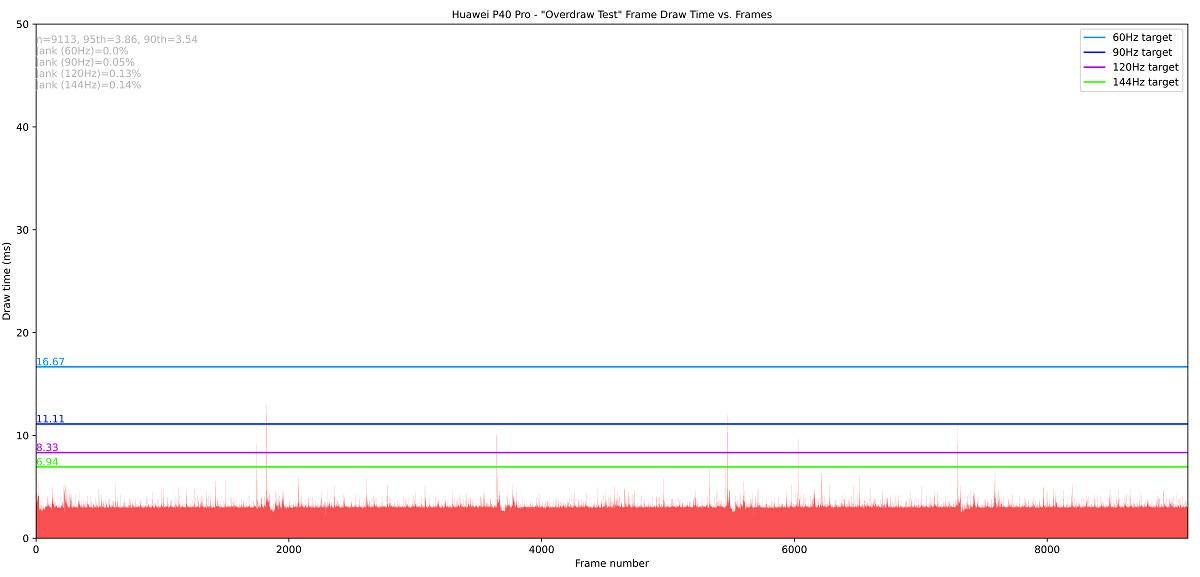Click the "8.33" line annotation
Viewport: 1200px width, 577px height.
click(x=47, y=448)
